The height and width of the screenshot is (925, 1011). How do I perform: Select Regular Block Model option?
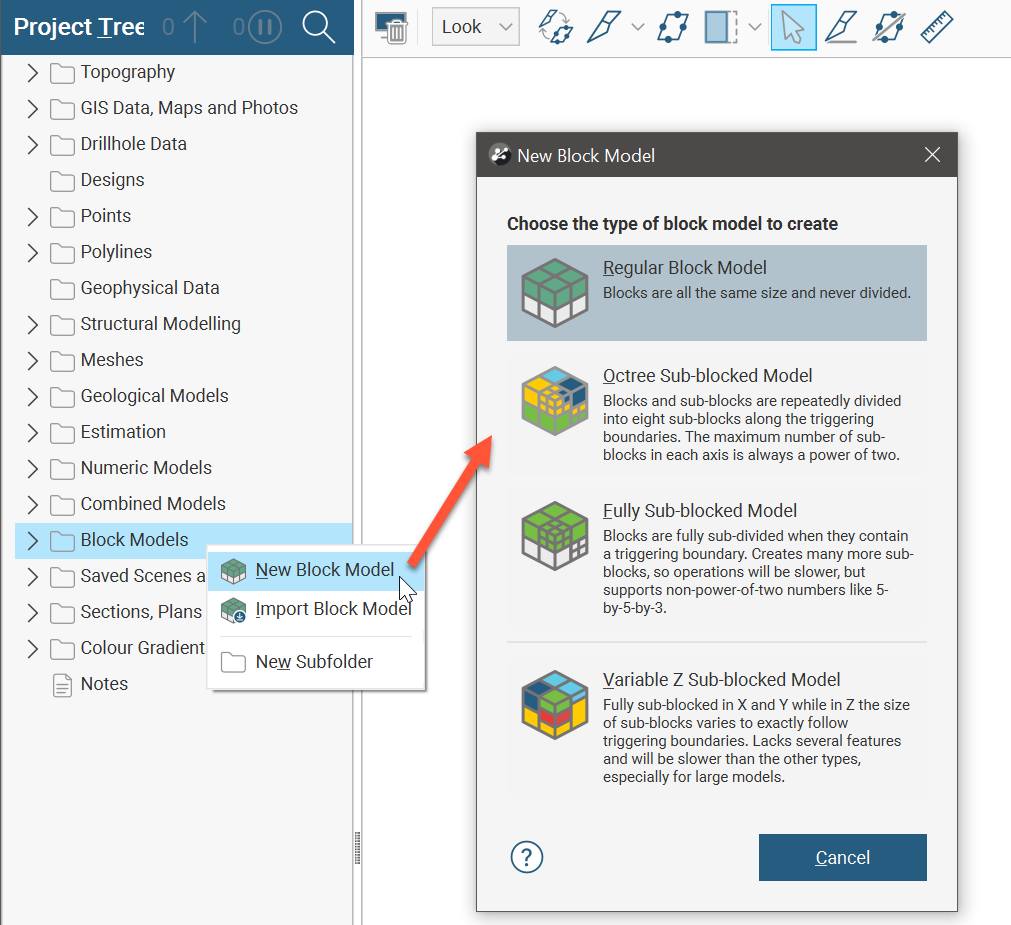(x=716, y=293)
